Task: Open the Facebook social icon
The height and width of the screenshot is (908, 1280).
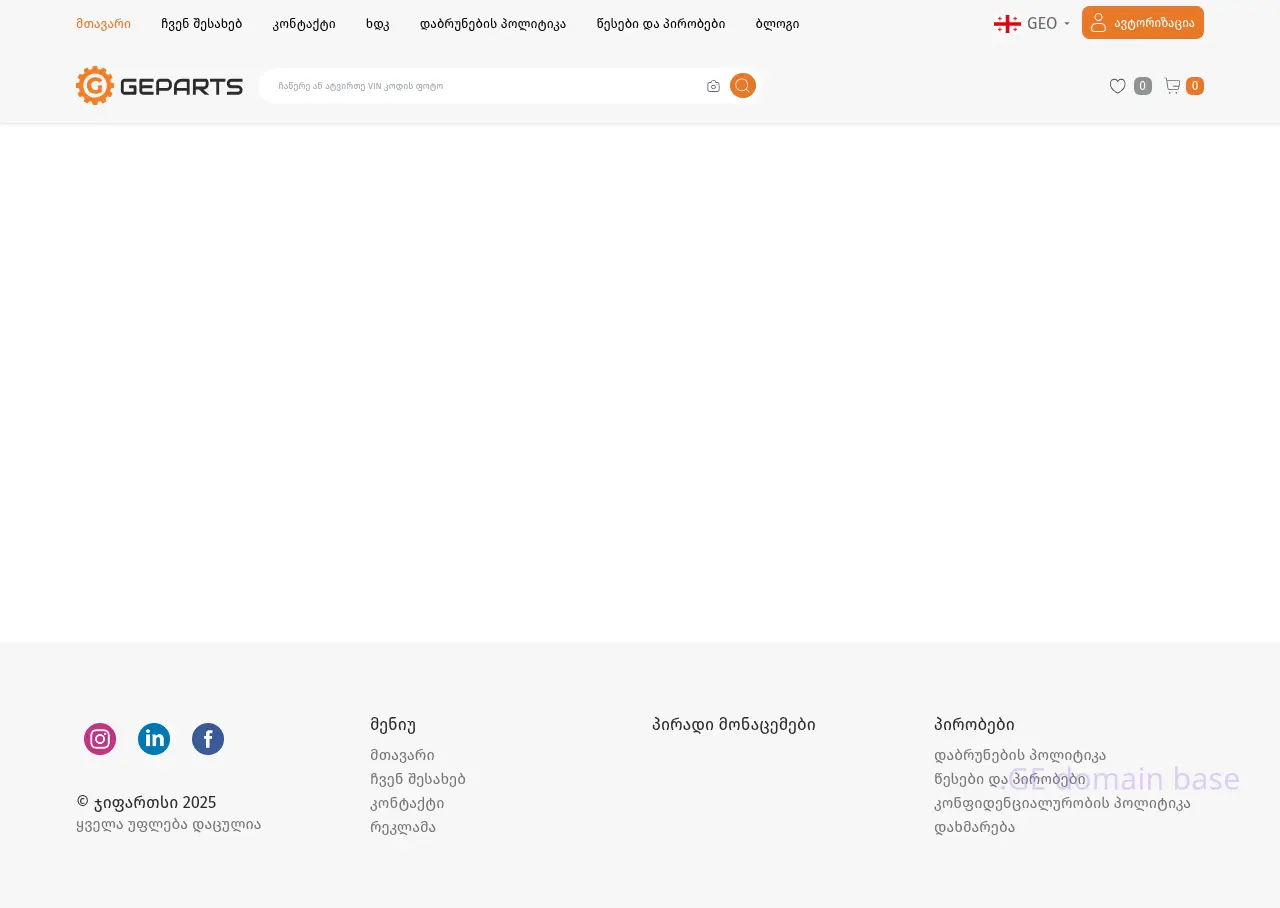Action: point(208,739)
